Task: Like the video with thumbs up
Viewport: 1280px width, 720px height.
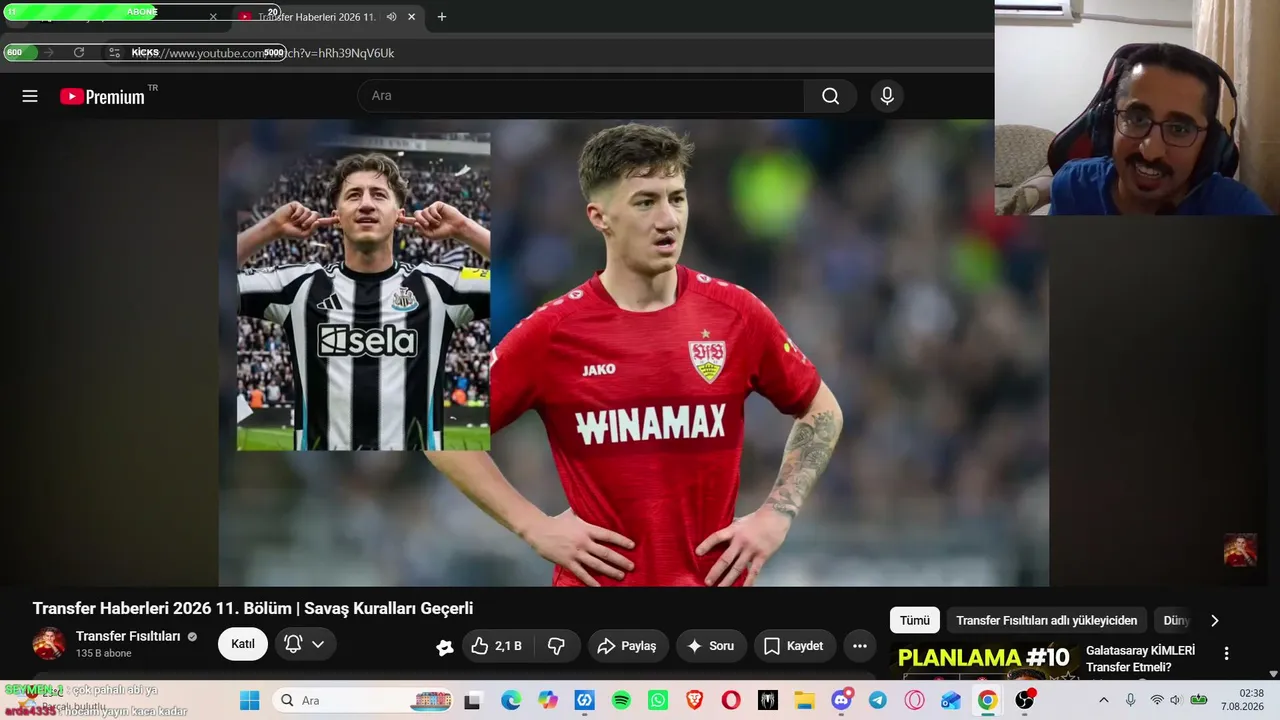Action: coord(498,646)
